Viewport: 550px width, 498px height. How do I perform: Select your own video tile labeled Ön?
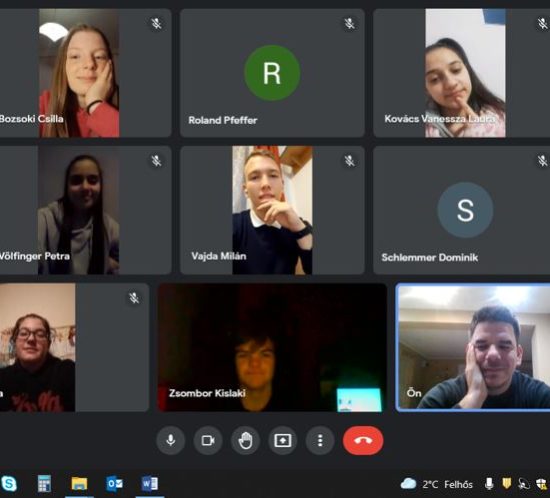473,347
